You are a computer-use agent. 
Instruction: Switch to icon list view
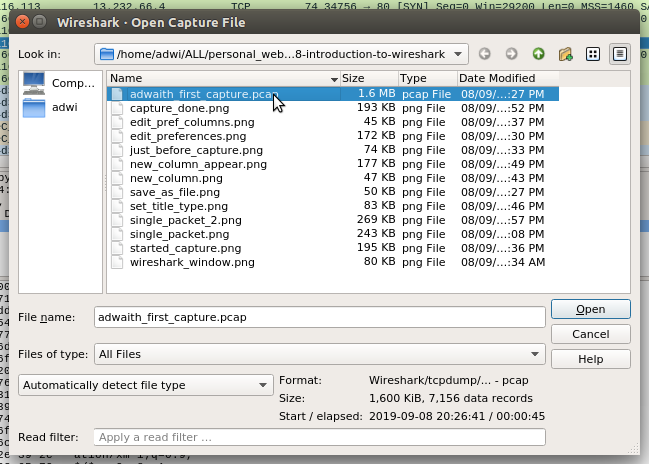coord(593,54)
